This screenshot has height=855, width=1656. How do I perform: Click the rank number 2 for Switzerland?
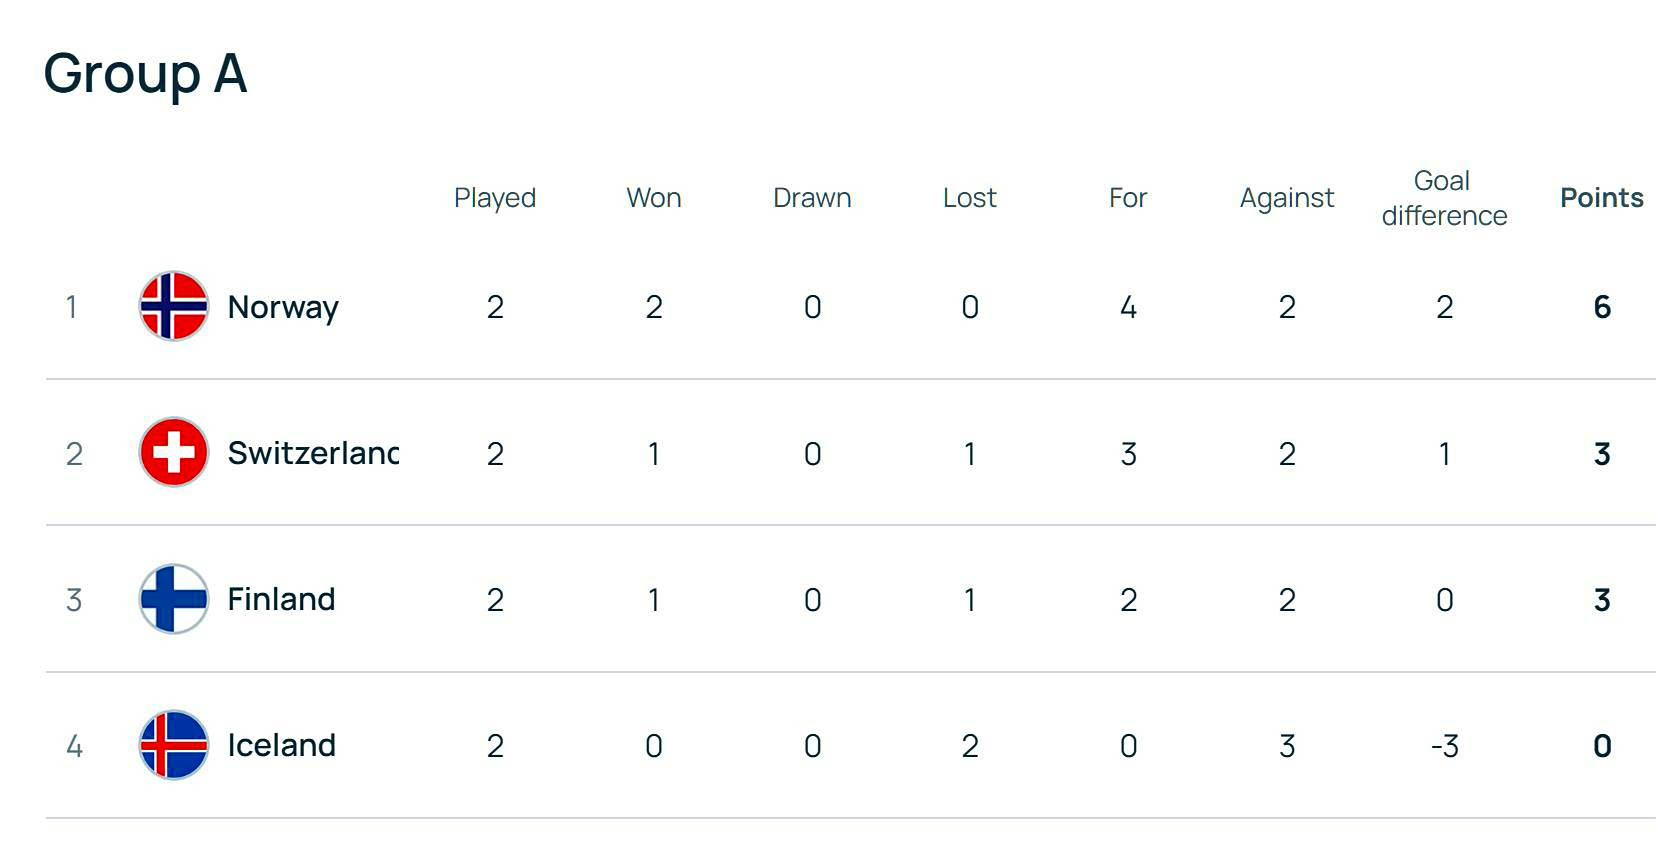(74, 454)
